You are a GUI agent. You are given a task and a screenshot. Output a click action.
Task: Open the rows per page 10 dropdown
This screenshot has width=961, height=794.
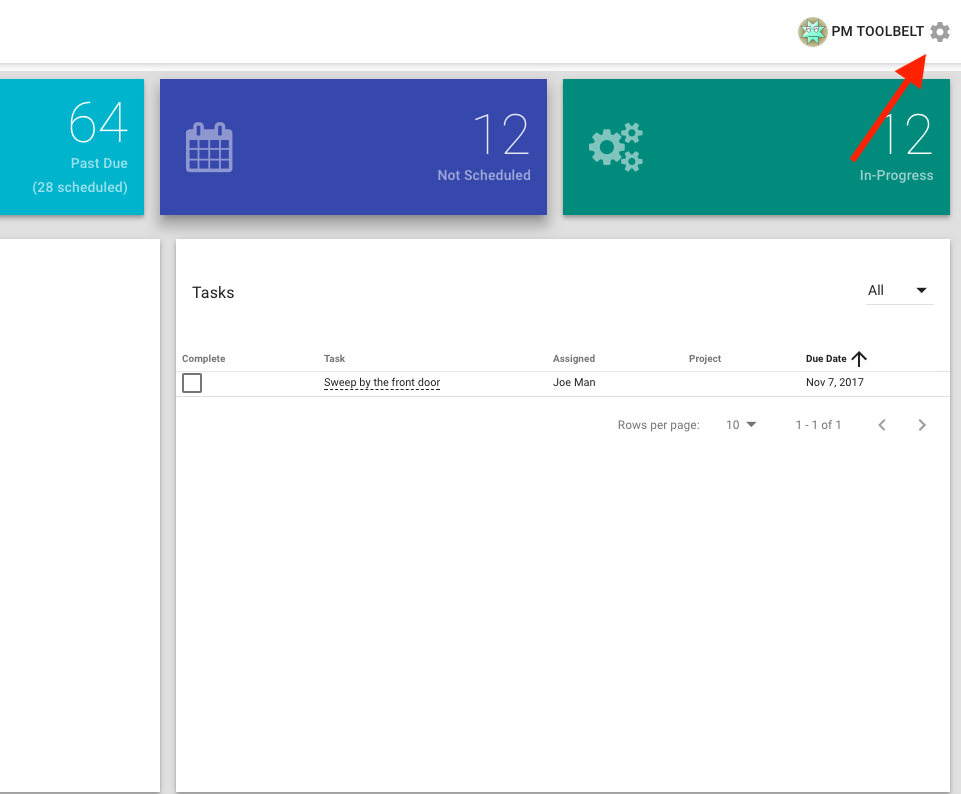tap(741, 425)
